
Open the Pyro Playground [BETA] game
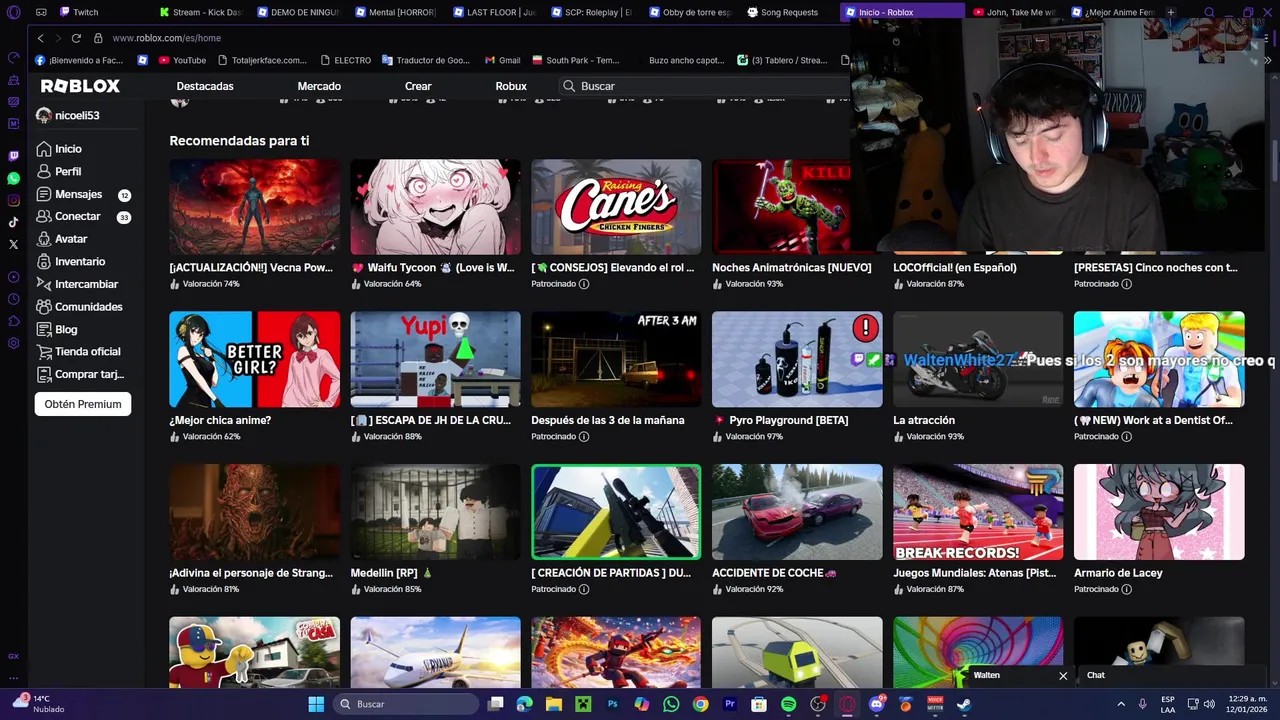pos(797,359)
